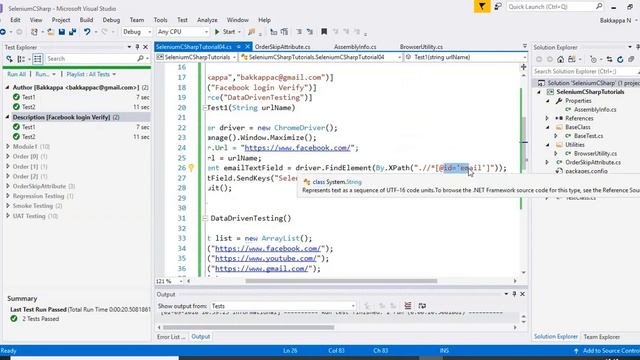Click the Start debugging button

225,31
